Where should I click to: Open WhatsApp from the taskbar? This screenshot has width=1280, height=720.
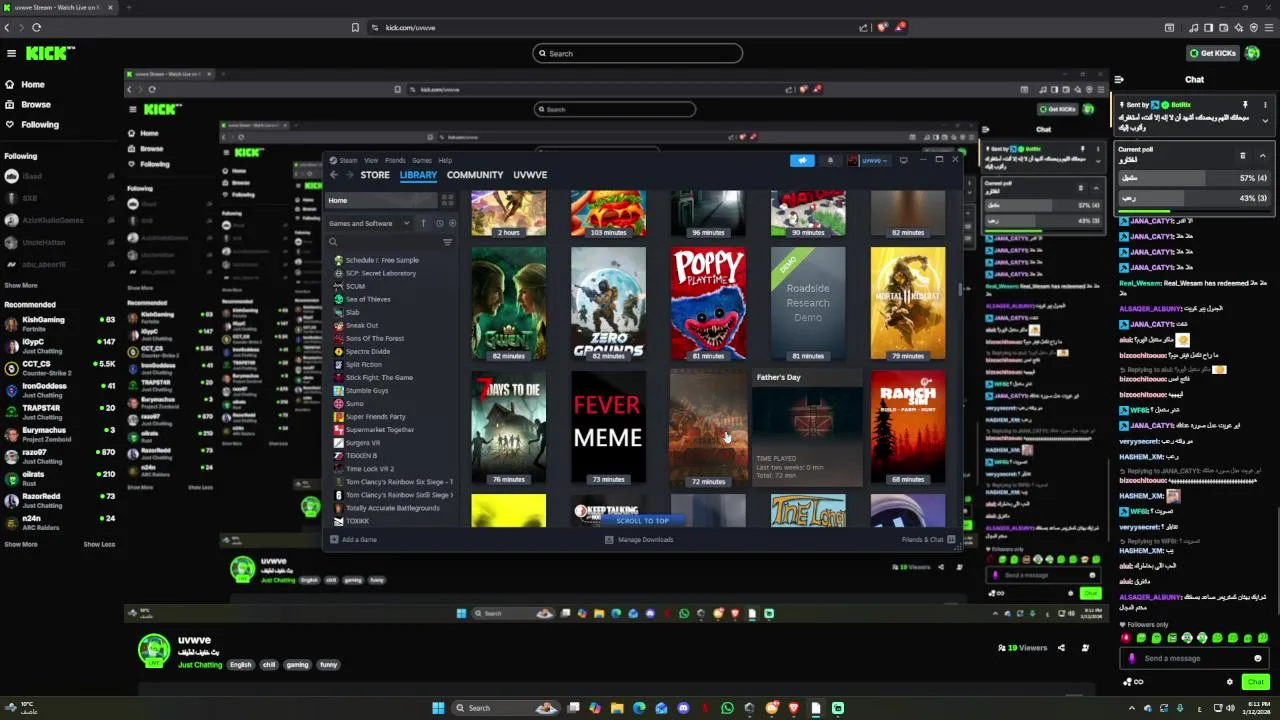pos(727,708)
